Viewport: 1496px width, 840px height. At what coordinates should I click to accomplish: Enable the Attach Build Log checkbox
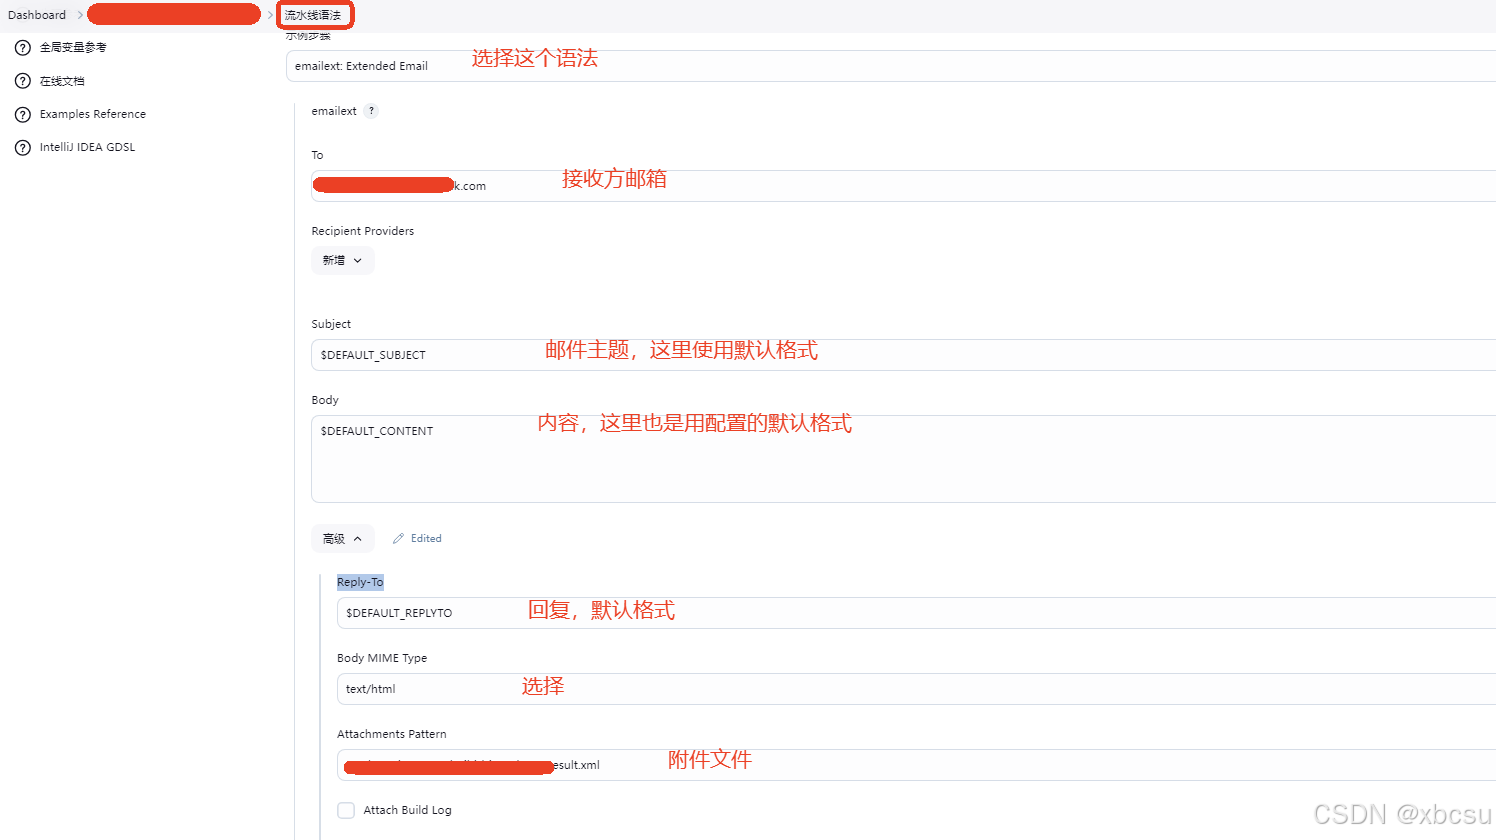346,810
